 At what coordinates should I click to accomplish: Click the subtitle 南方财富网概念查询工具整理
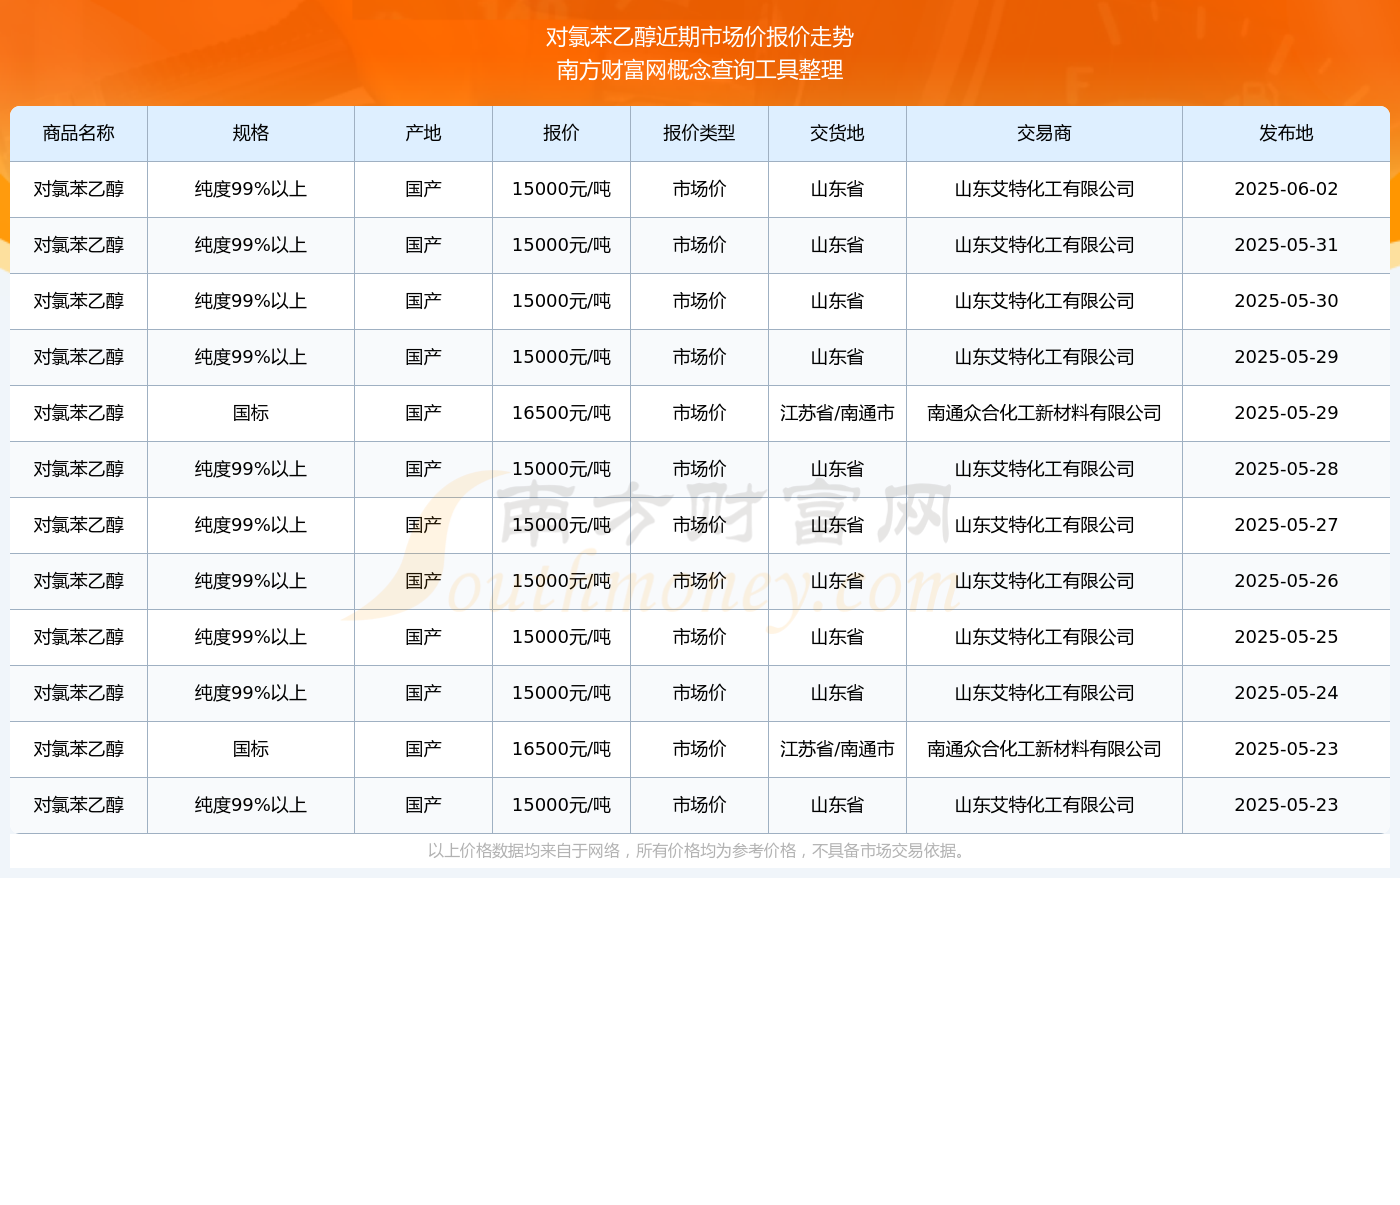pyautogui.click(x=700, y=70)
